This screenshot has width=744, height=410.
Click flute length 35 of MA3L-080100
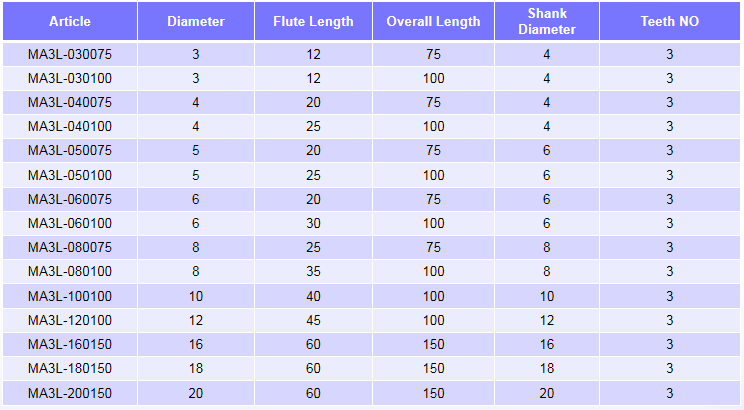pyautogui.click(x=313, y=271)
